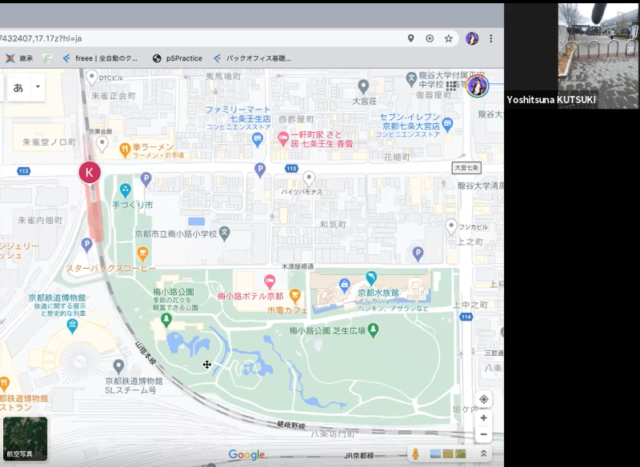Expand the imagery strip chevron at bottom right
Screen dimensions: 640x467
click(x=484, y=454)
